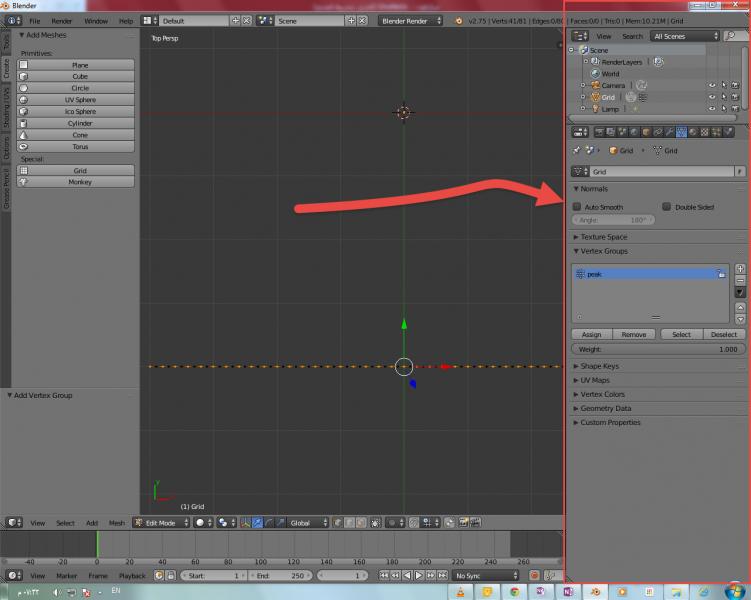Expand Camera node in outliner tree
Viewport: 751px width, 600px height.
coord(583,85)
